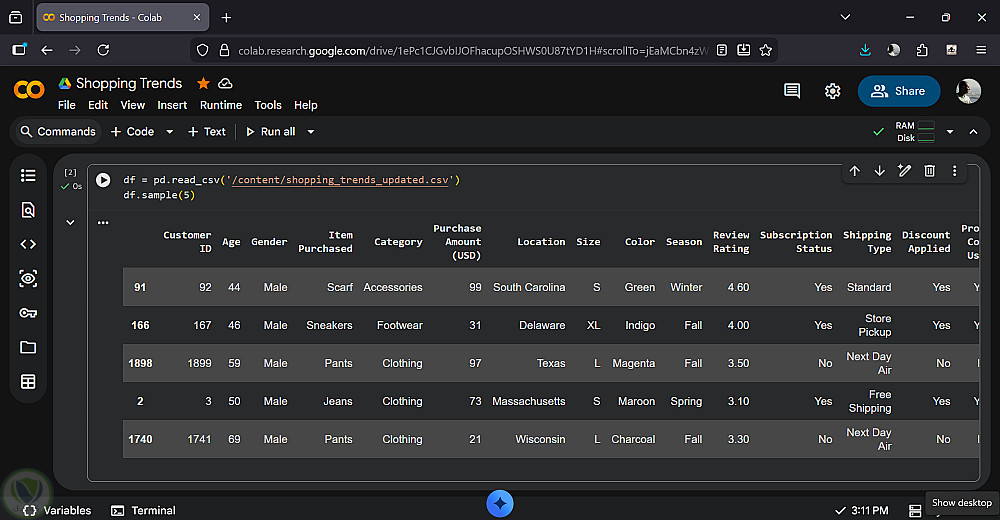The width and height of the screenshot is (1000, 520).
Task: Open the Table of contents sidebar icon
Action: (x=28, y=176)
